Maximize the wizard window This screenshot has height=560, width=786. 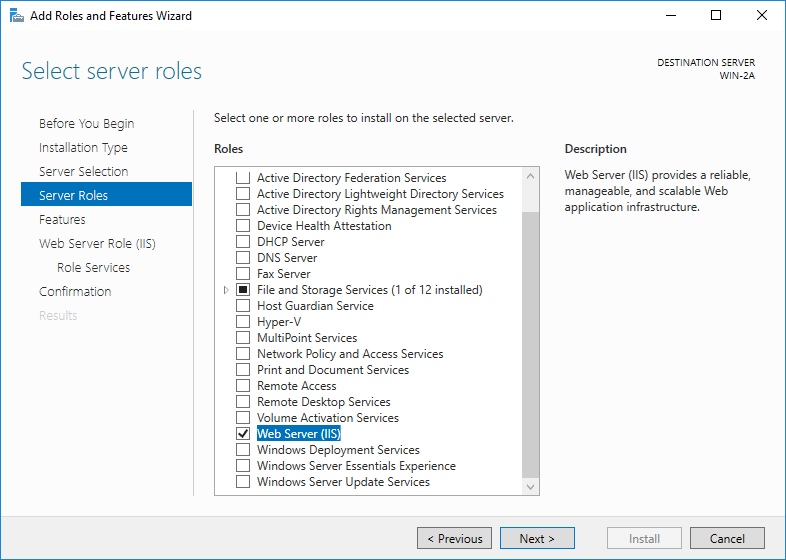click(716, 15)
